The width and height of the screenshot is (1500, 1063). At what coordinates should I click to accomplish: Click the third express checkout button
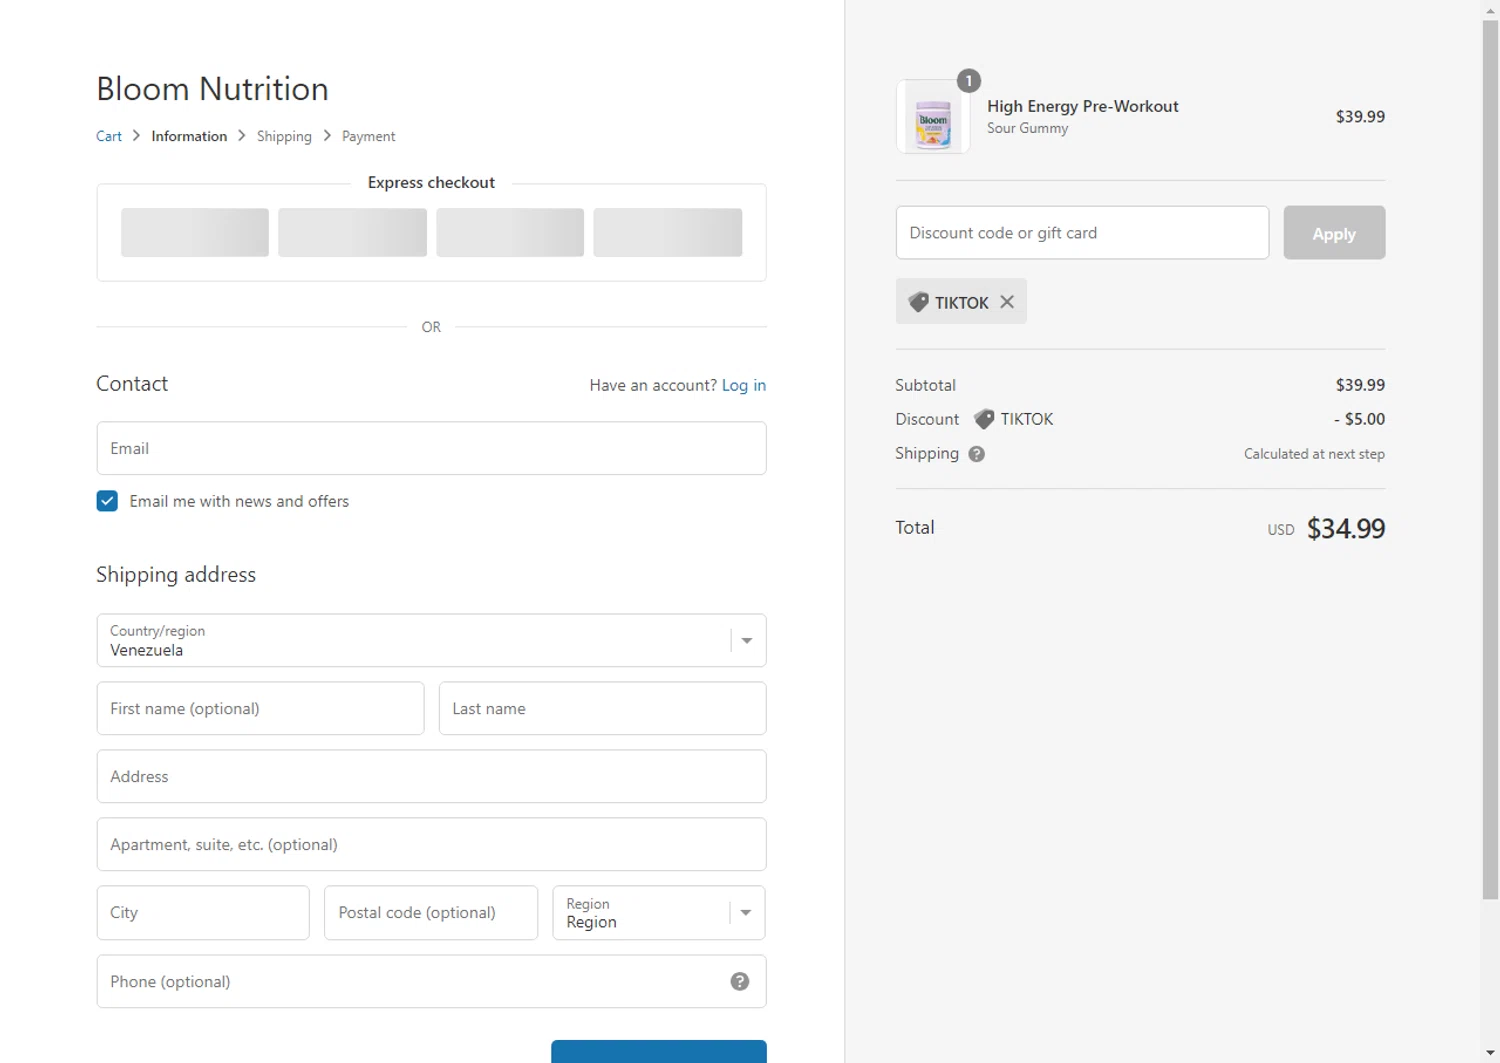coord(510,232)
